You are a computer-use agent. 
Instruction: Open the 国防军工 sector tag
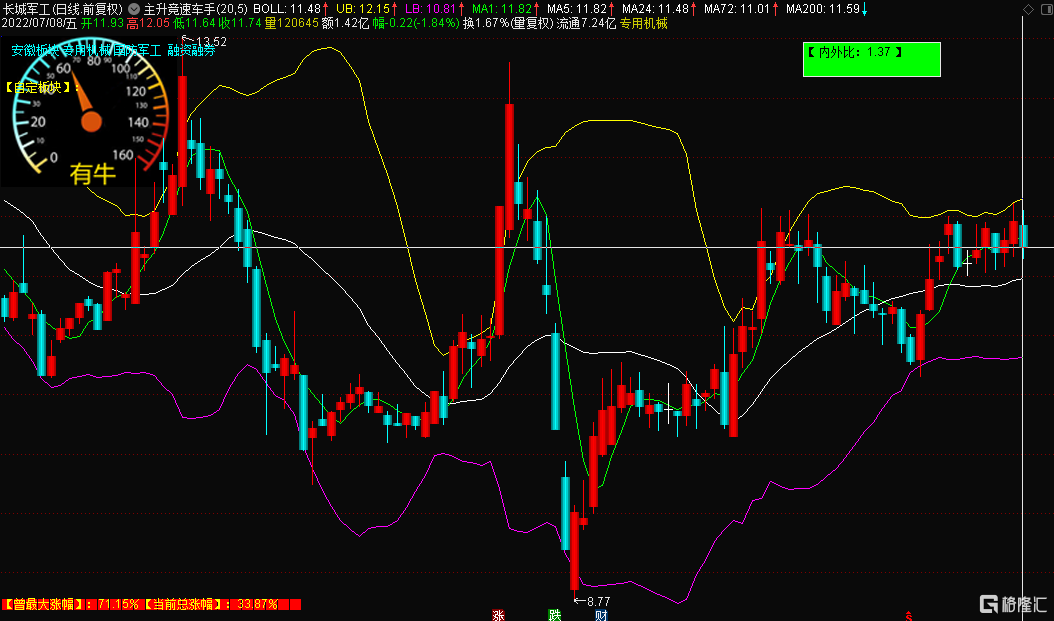point(138,50)
